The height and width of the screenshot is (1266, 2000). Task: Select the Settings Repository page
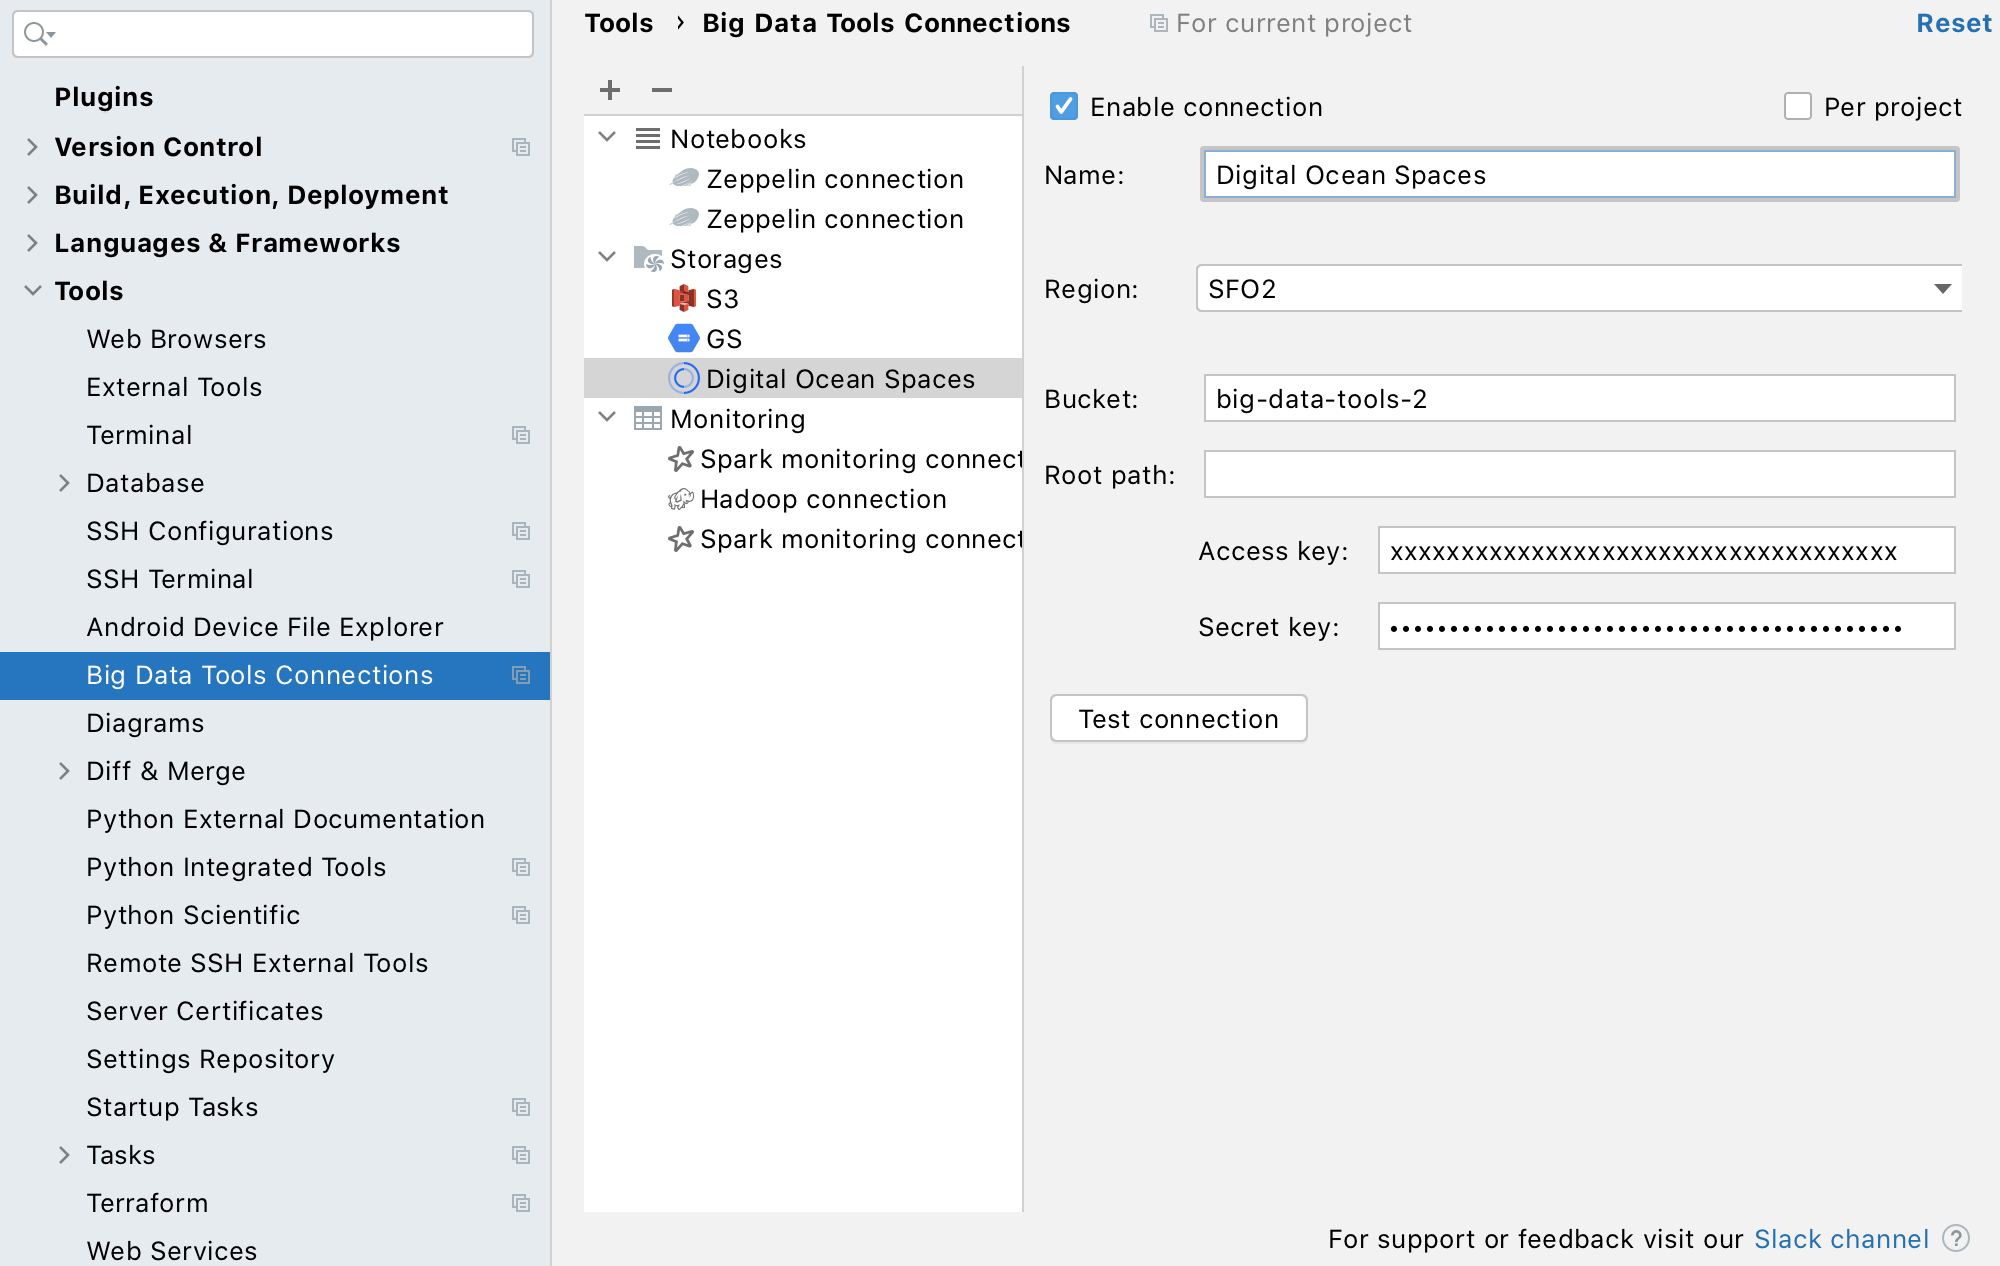210,1059
